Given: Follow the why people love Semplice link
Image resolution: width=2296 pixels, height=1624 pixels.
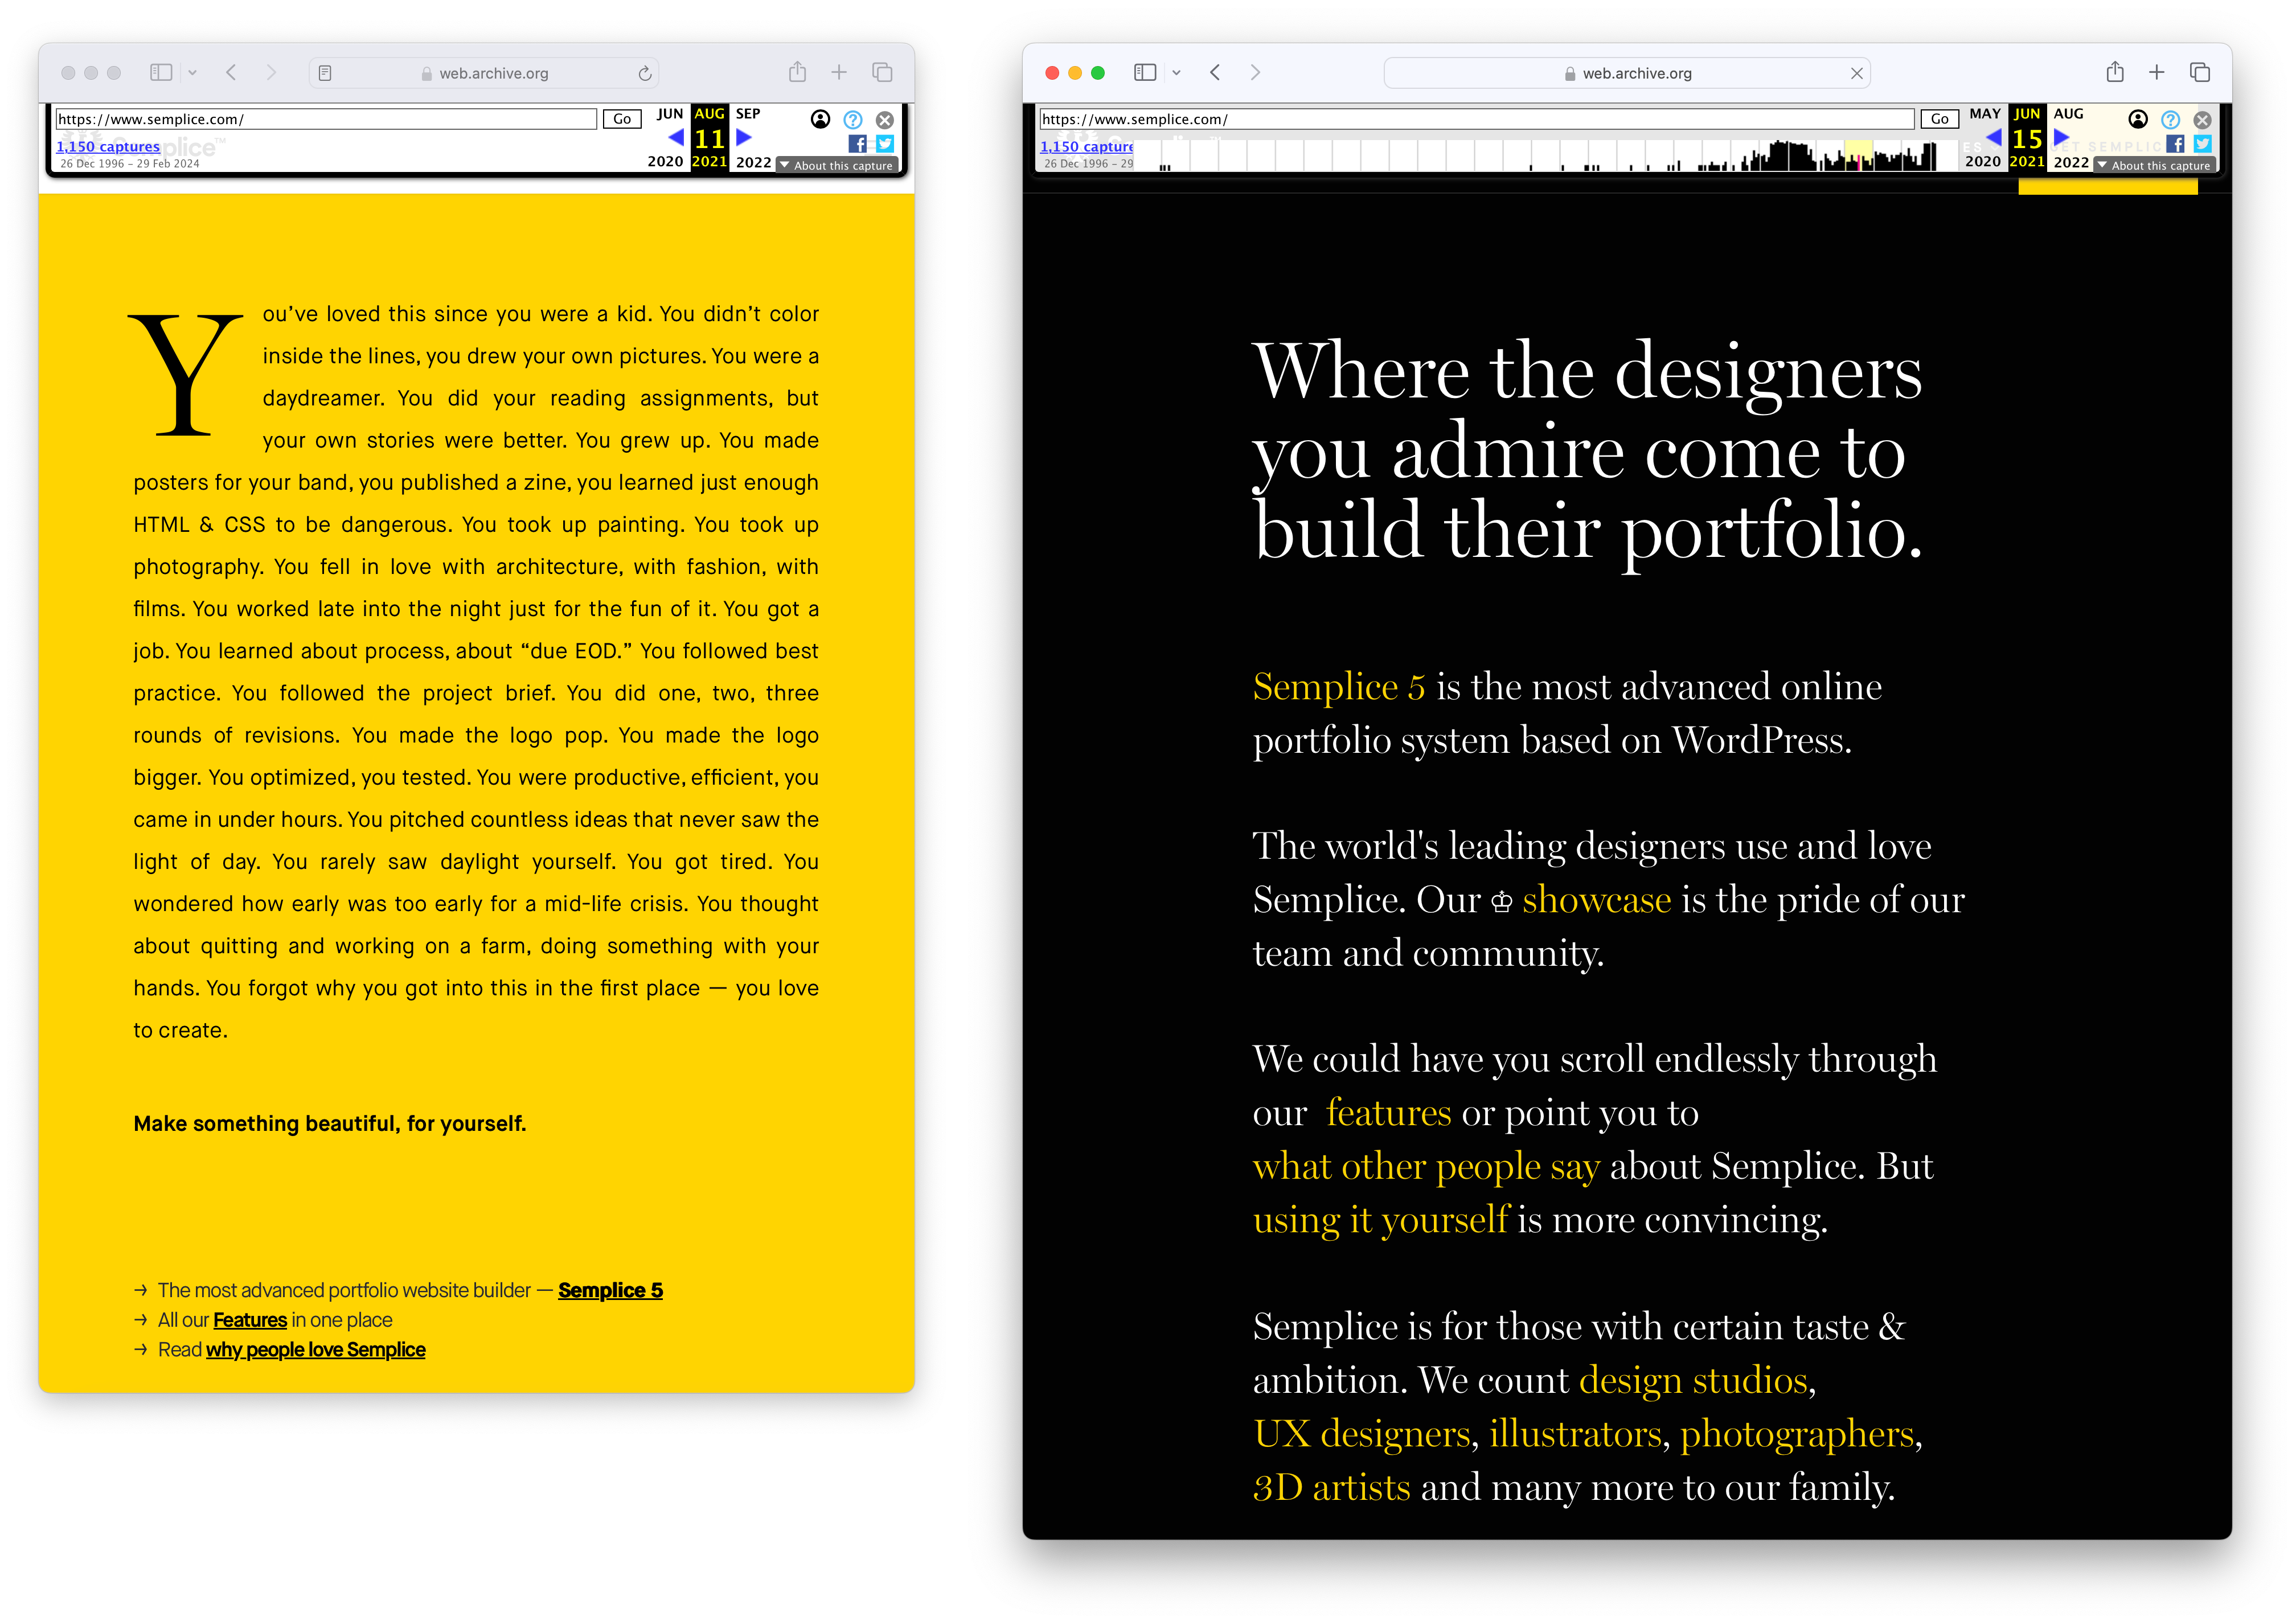Looking at the screenshot, I should (315, 1350).
